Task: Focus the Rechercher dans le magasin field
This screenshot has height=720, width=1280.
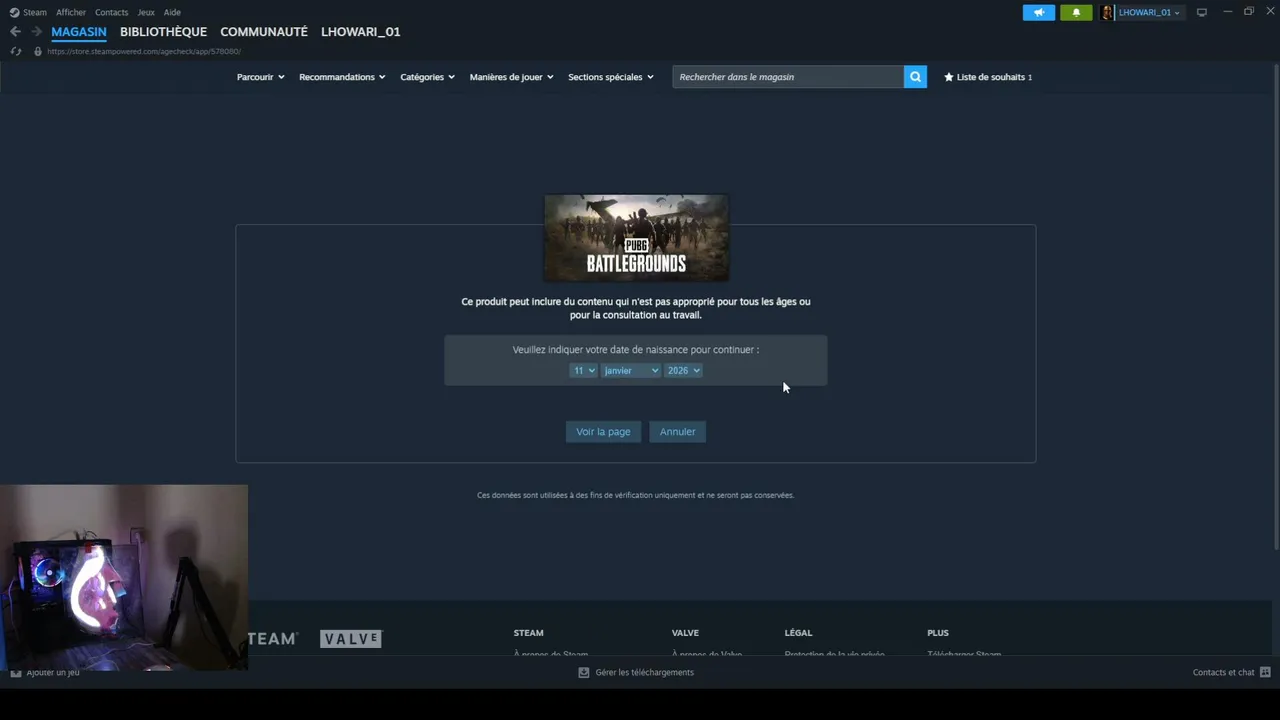Action: 788,77
